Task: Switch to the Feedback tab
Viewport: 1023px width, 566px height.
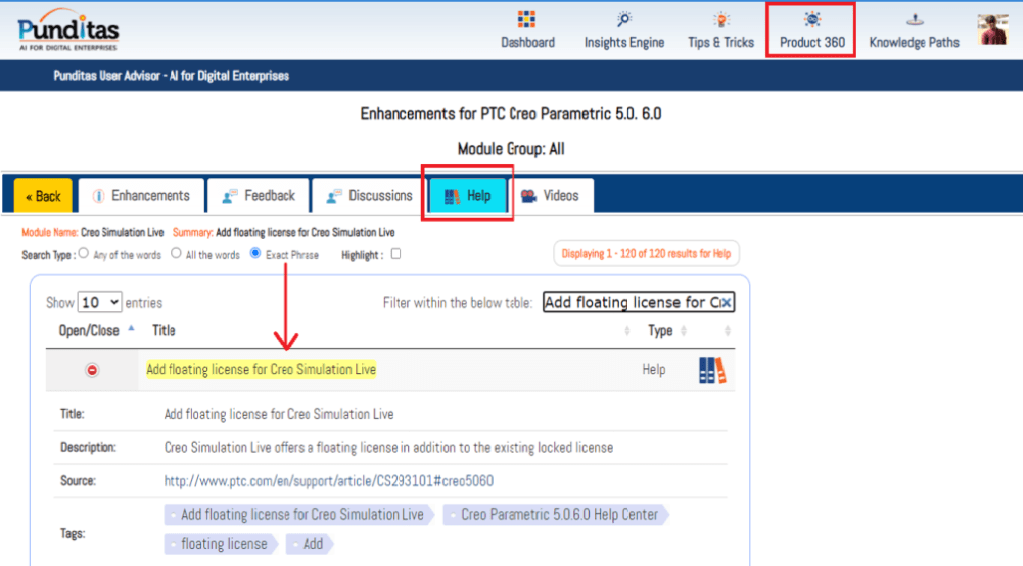Action: tap(258, 196)
